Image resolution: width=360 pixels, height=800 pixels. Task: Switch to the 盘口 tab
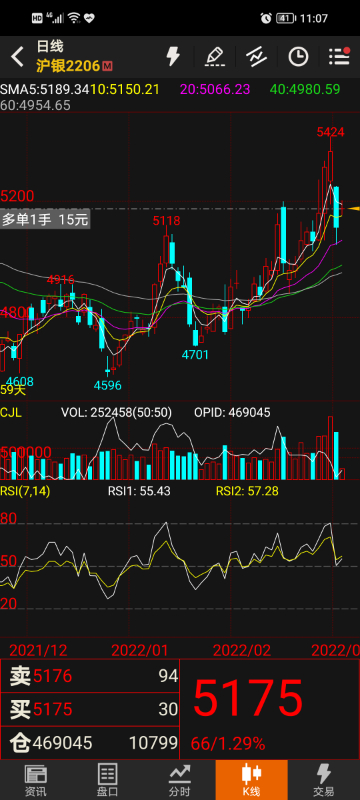pos(108,780)
